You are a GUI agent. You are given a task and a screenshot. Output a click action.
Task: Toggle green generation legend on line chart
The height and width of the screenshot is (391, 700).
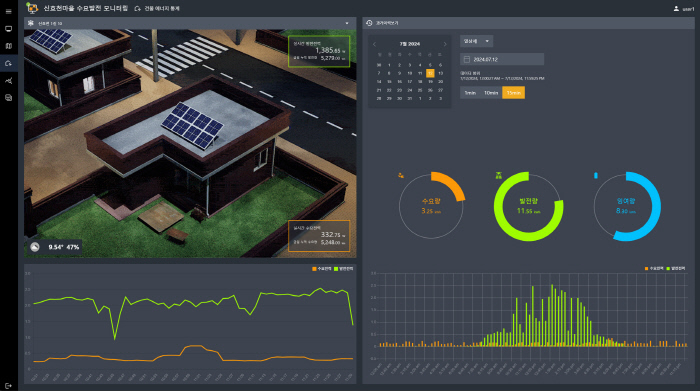pyautogui.click(x=343, y=269)
